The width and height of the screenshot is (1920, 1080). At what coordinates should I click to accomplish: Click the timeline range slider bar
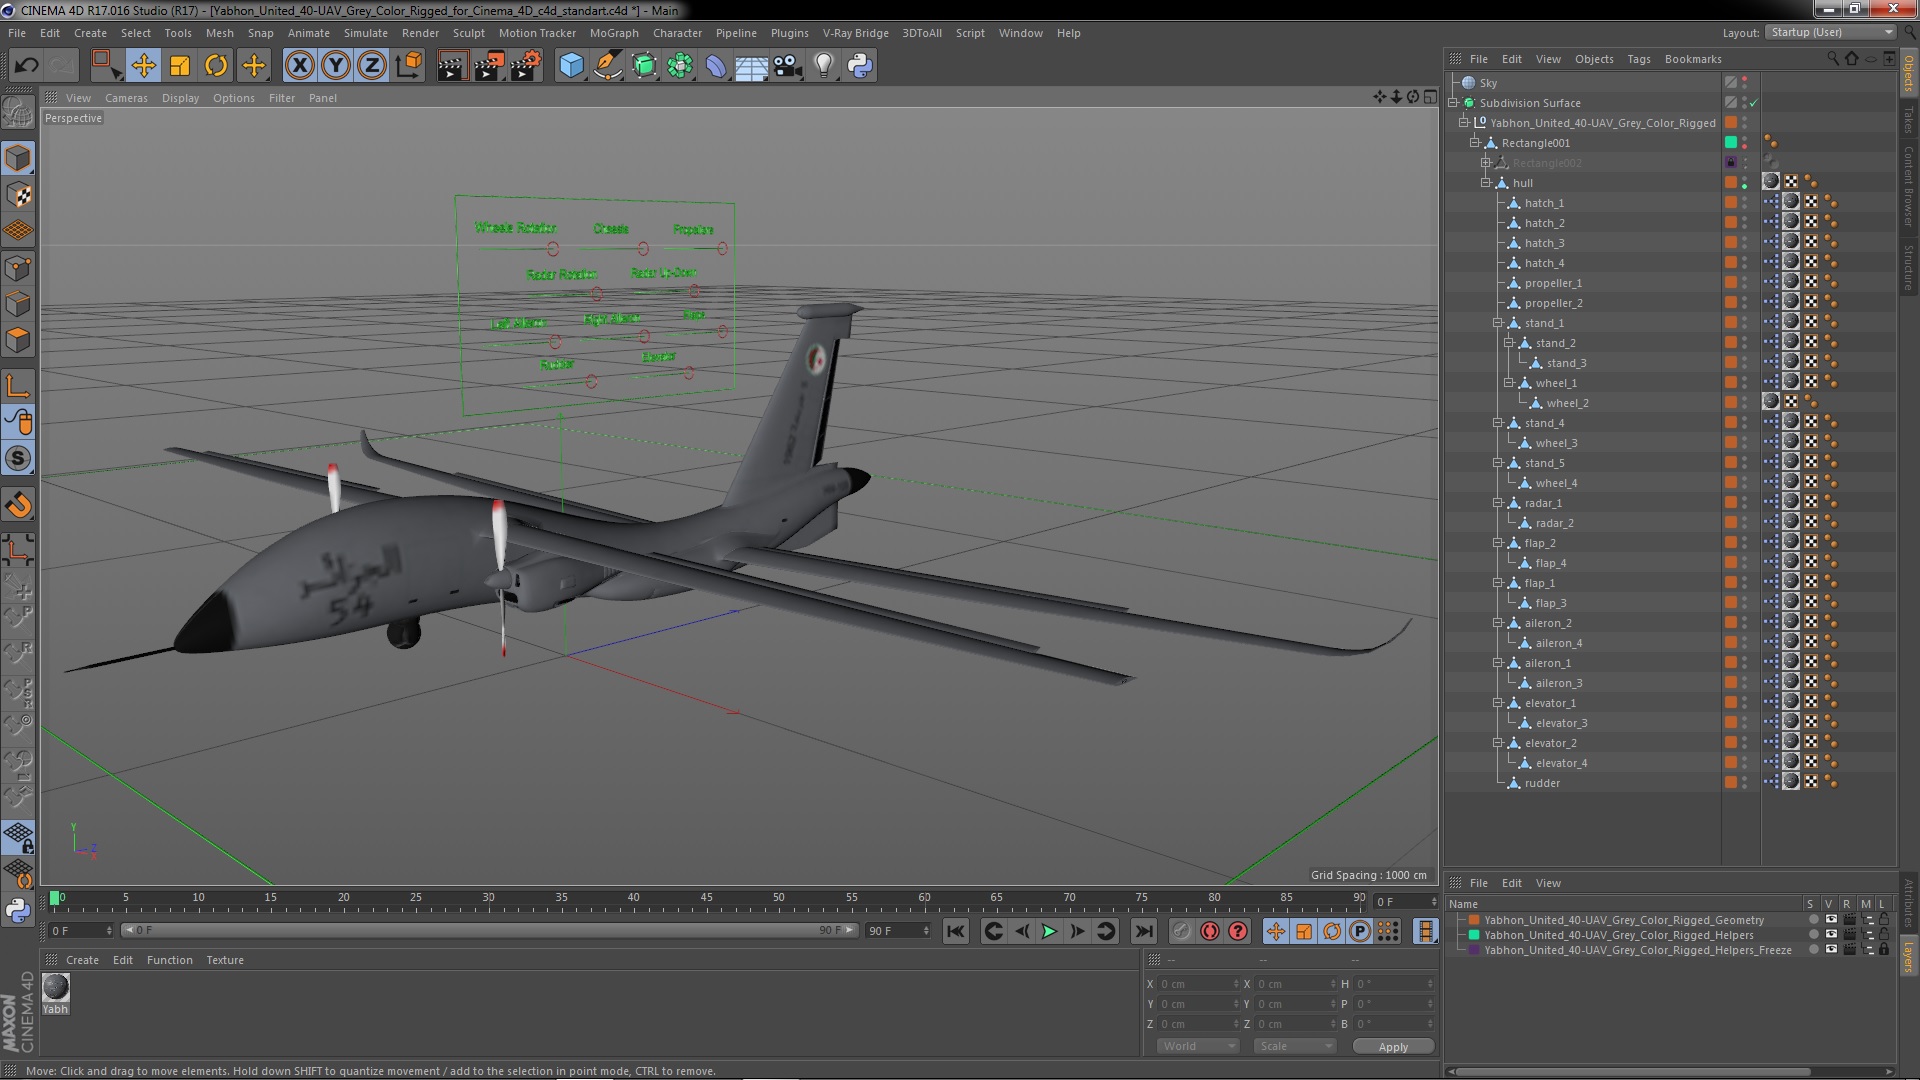(489, 930)
